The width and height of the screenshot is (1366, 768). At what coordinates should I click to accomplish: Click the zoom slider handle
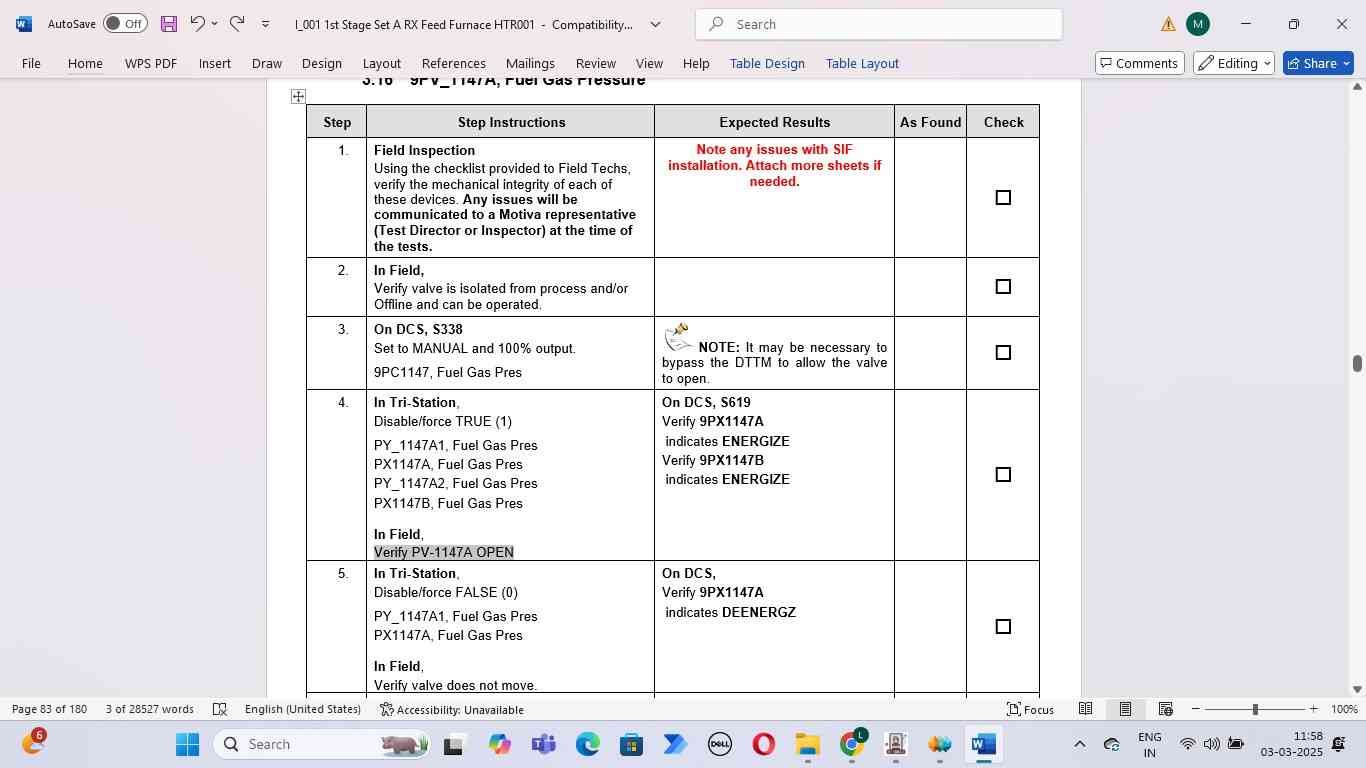pos(1255,709)
